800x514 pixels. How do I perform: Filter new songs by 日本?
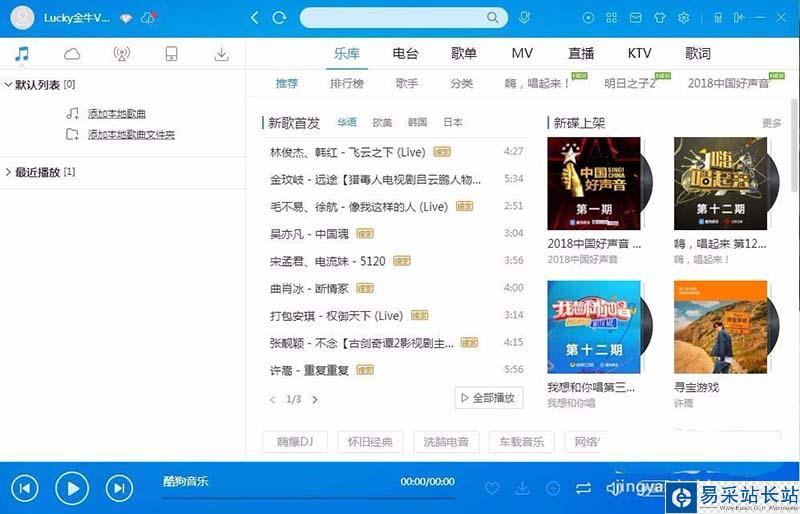453,123
